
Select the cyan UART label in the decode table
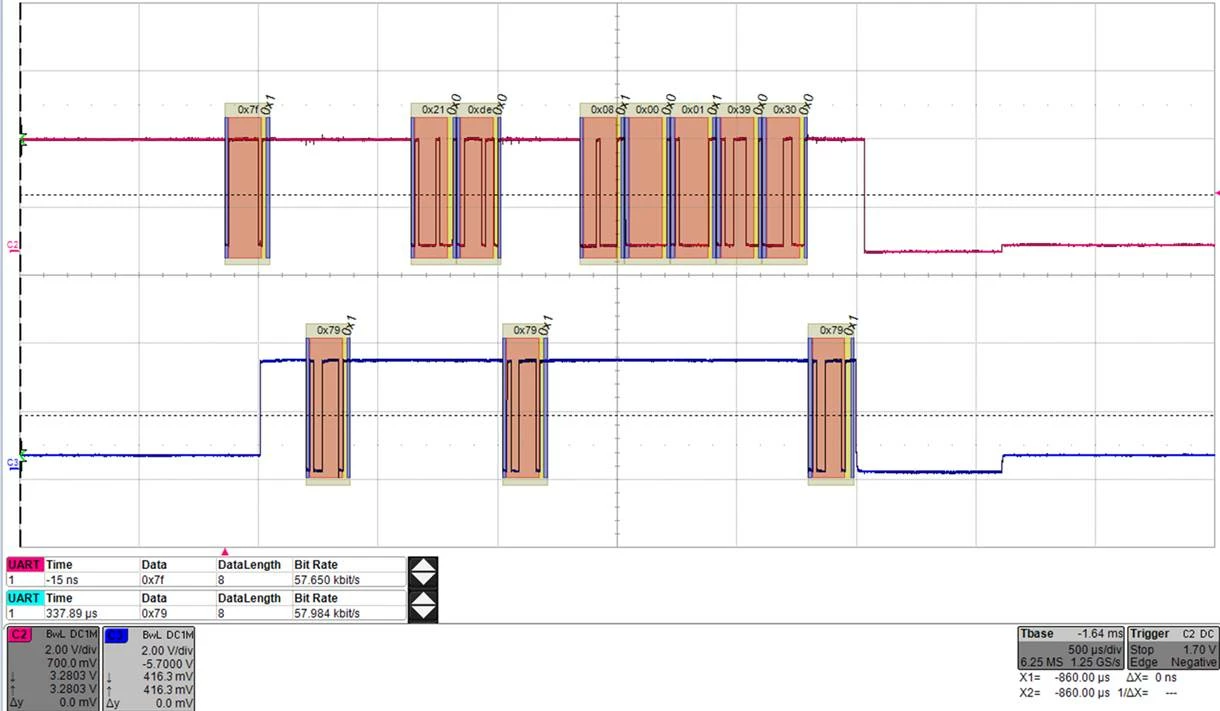[25, 598]
